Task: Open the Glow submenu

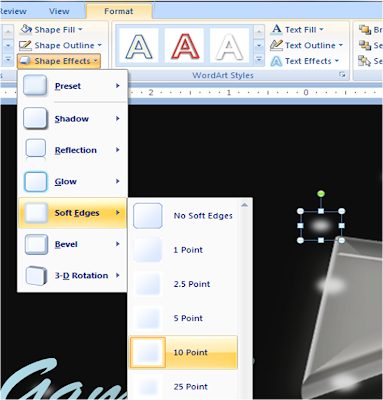Action: click(x=73, y=181)
